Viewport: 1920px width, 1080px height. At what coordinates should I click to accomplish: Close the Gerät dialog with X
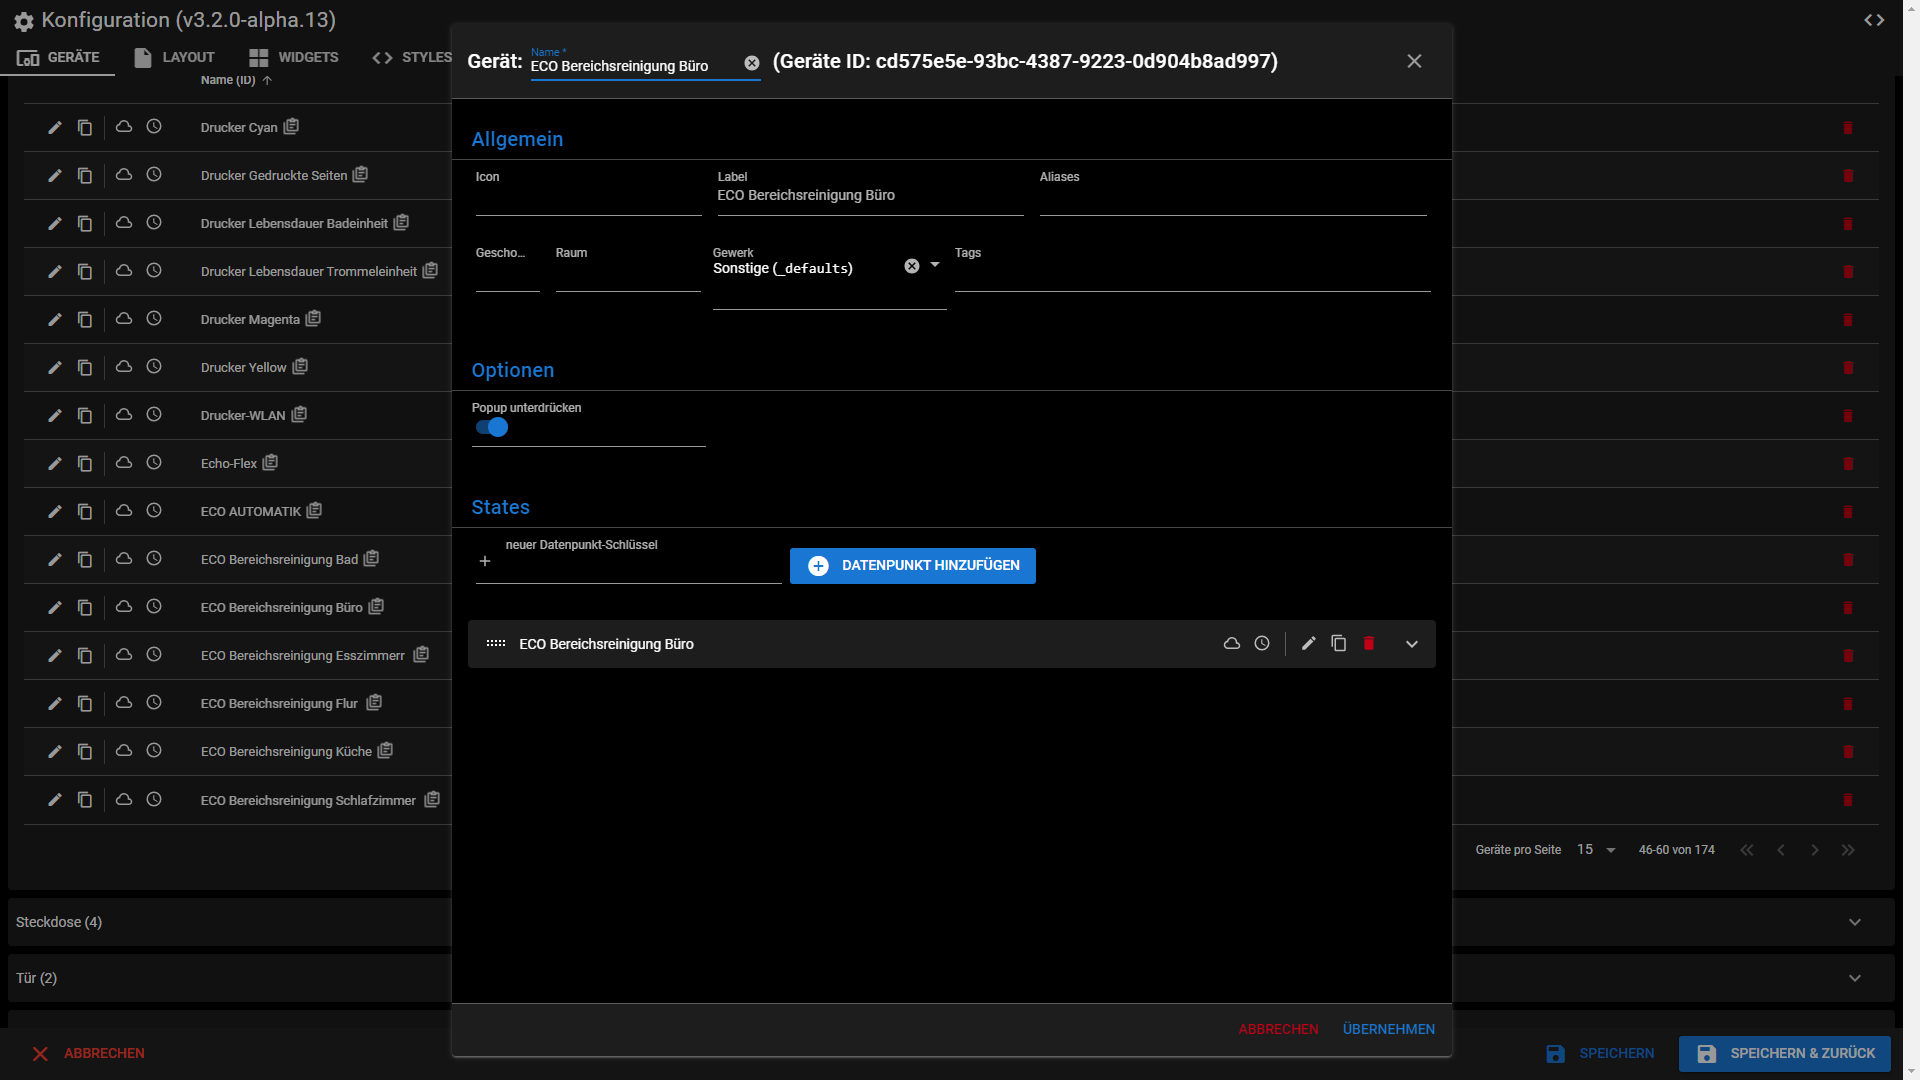coord(1414,61)
